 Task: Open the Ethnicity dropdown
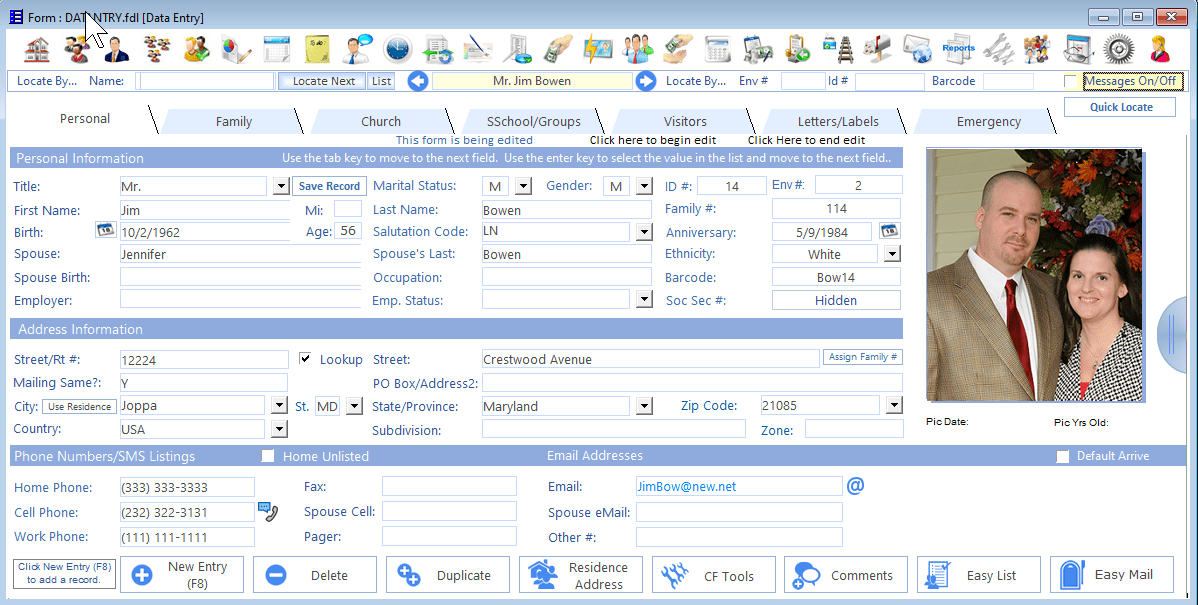point(892,254)
